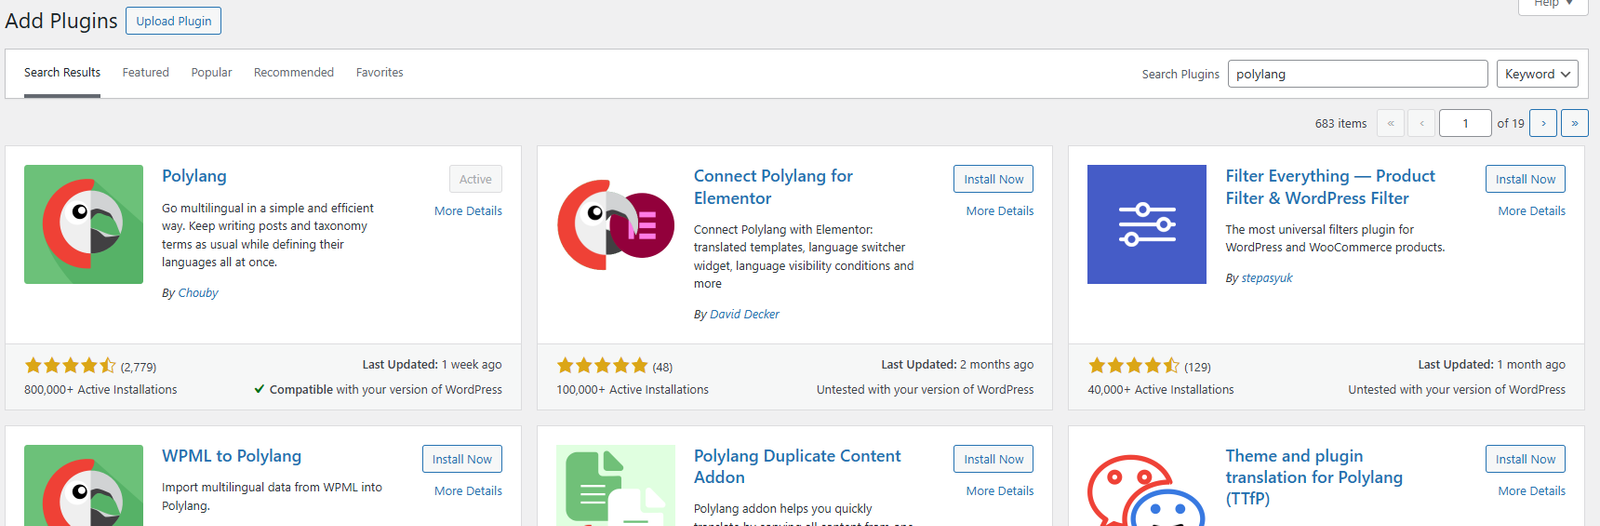The width and height of the screenshot is (1600, 526).
Task: Click the Polylang Duplicate Content Addon icon
Action: tap(616, 485)
